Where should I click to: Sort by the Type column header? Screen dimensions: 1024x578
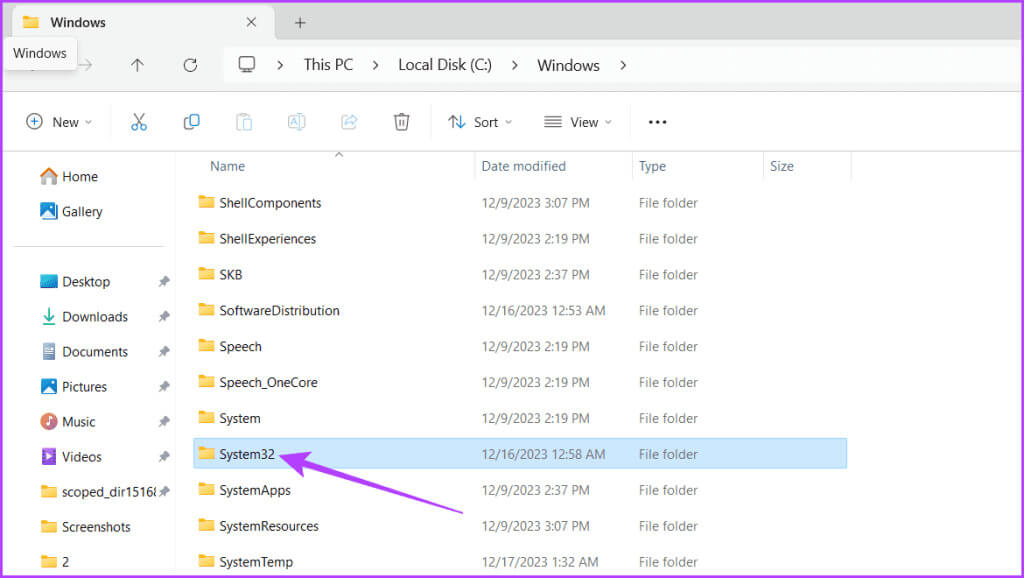coord(652,166)
